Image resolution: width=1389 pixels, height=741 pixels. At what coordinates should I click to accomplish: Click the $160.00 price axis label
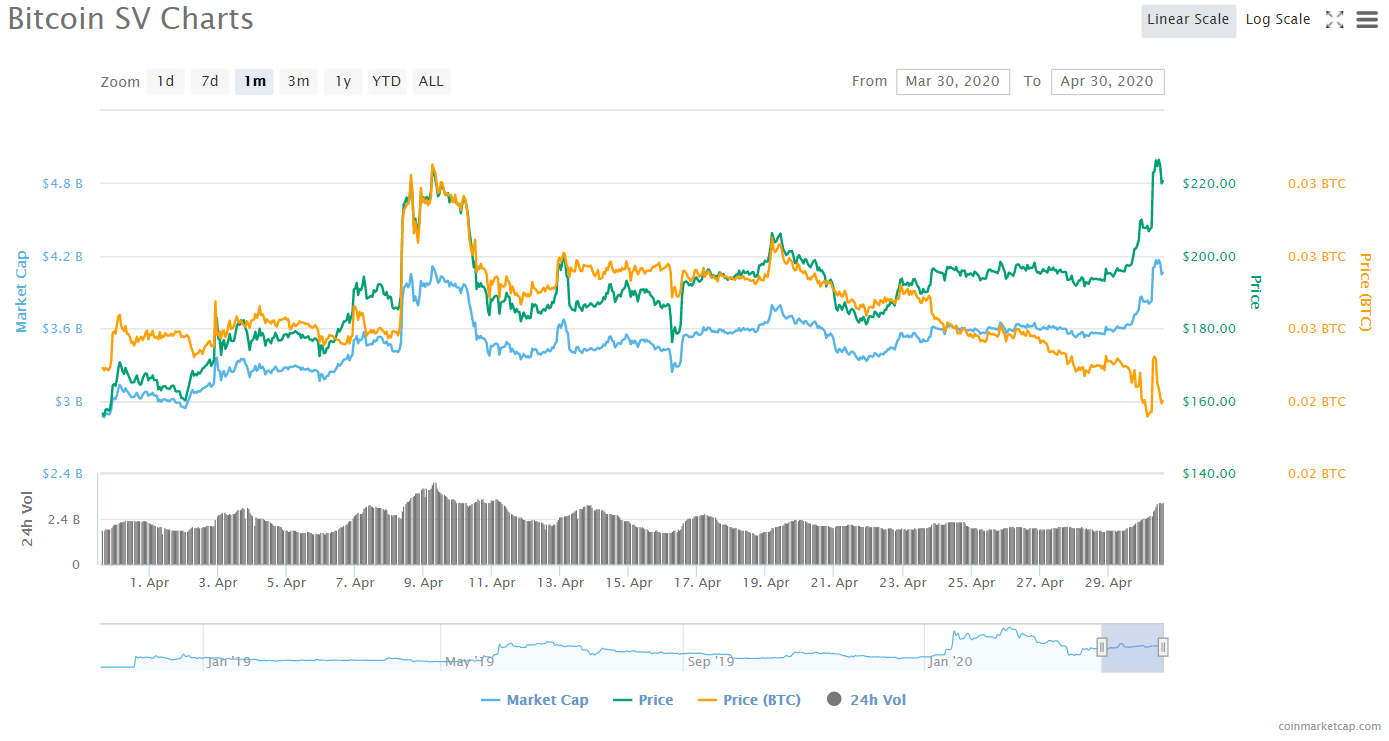tap(1209, 402)
